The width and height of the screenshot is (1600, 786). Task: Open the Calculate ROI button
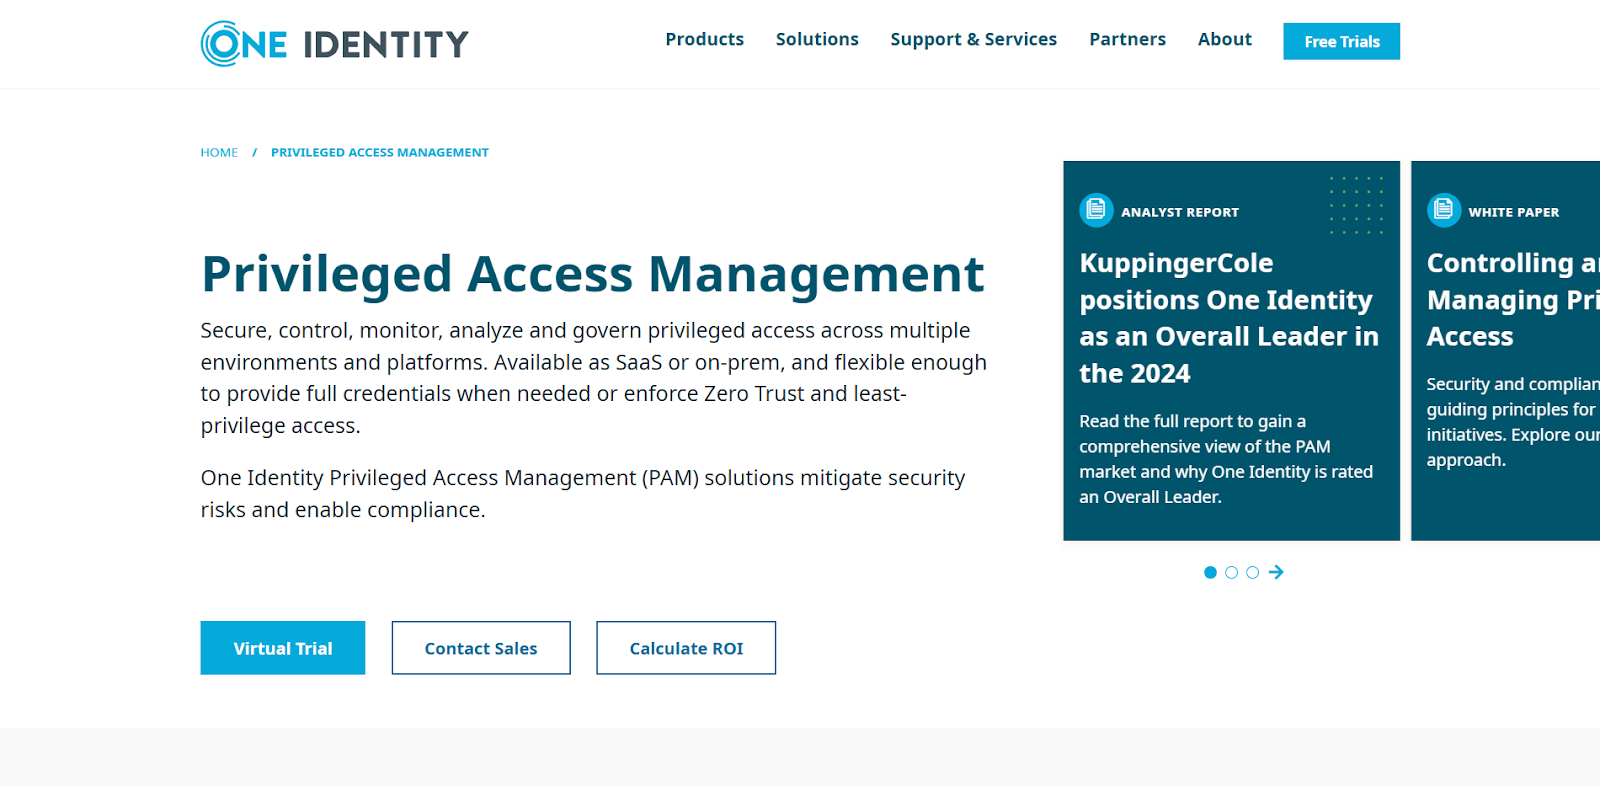(686, 648)
